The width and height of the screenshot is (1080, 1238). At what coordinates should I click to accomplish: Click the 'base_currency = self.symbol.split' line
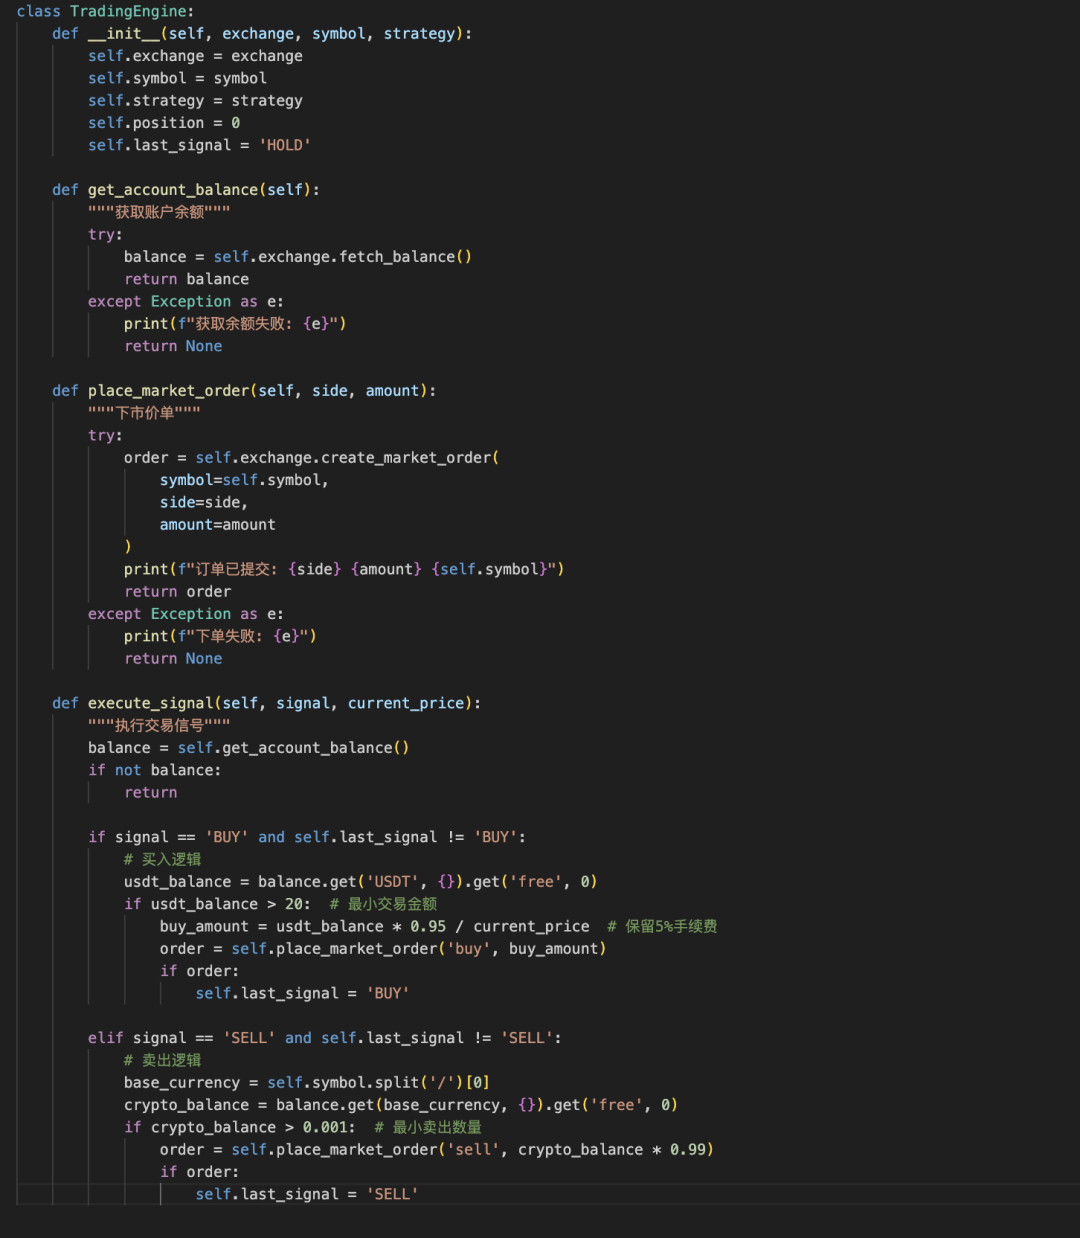pyautogui.click(x=307, y=1083)
